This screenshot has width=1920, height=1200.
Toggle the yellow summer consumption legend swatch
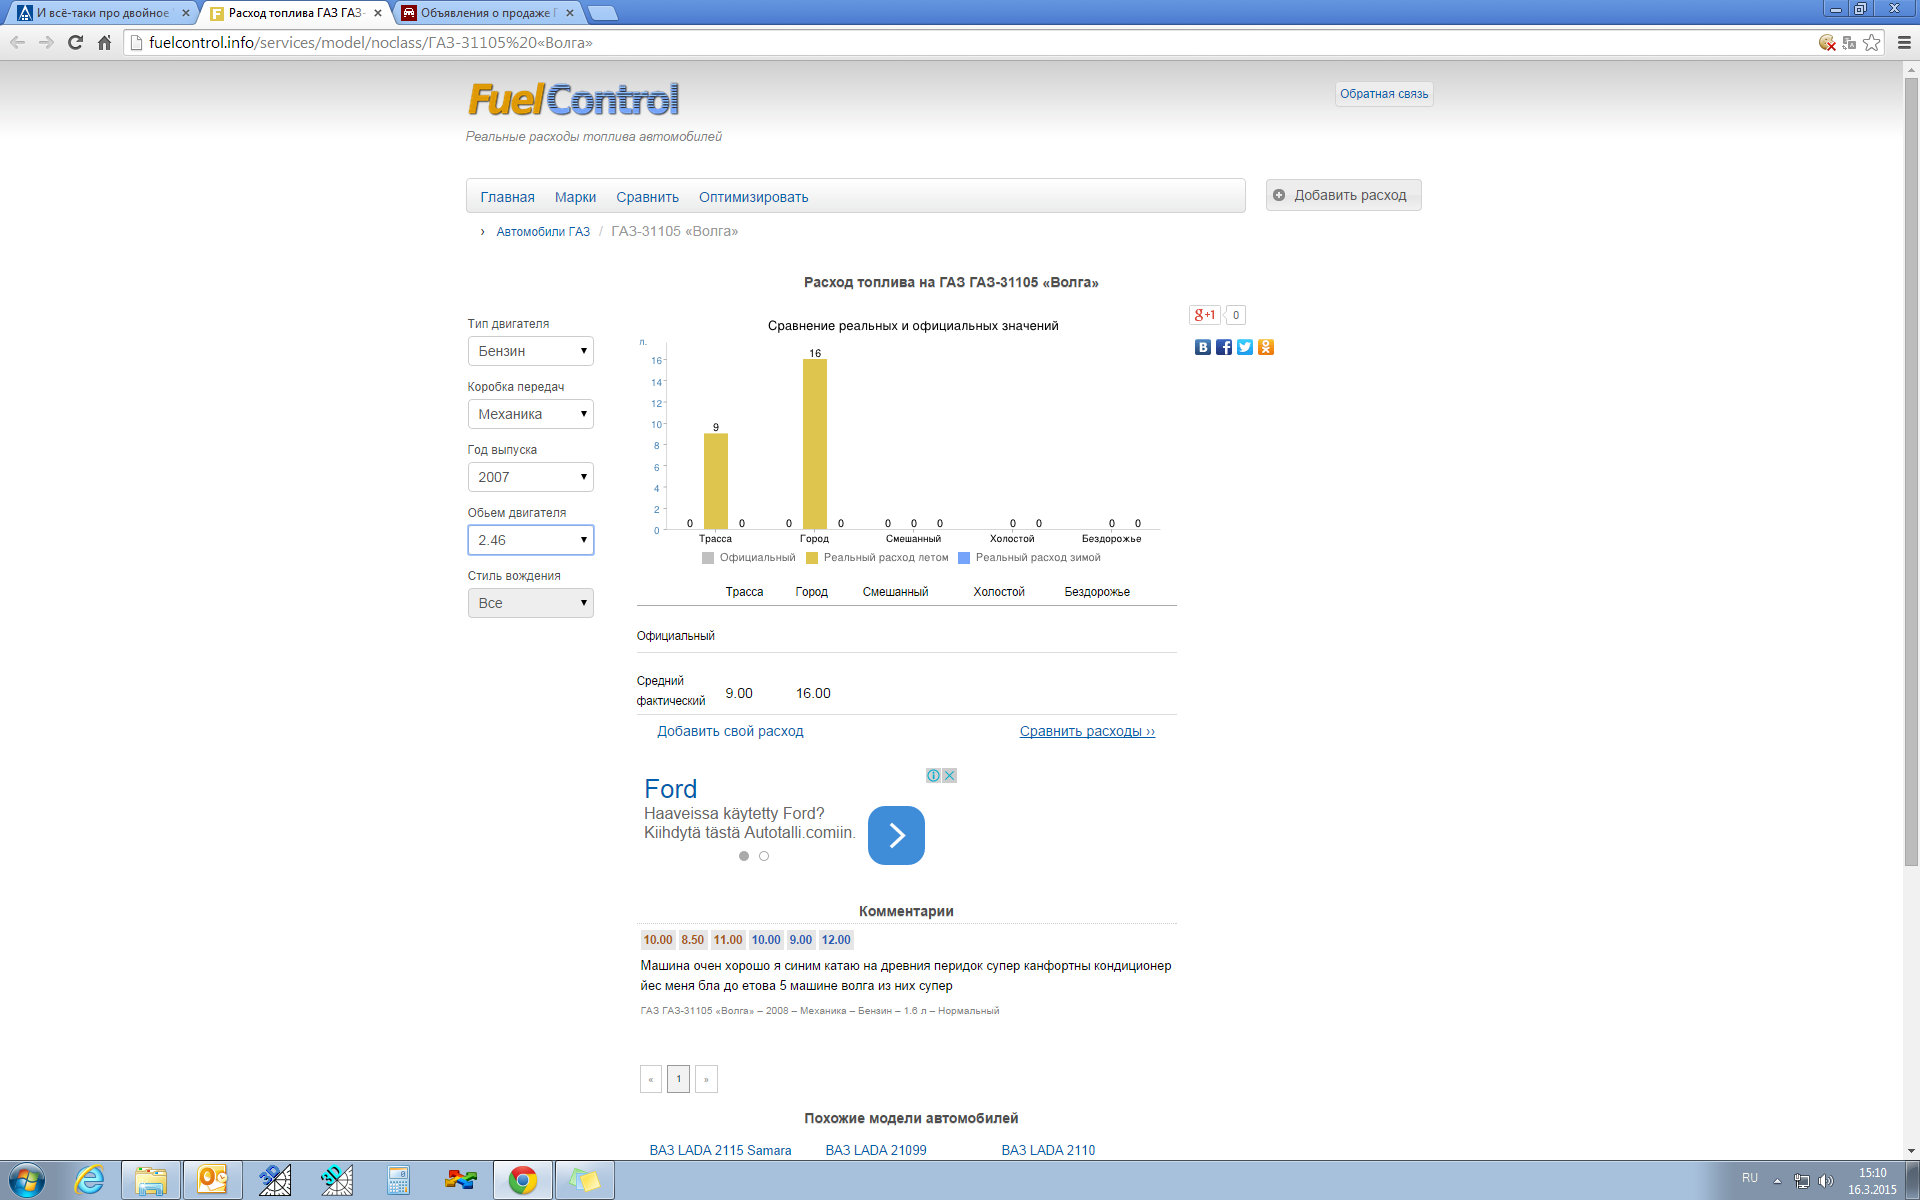(x=812, y=558)
